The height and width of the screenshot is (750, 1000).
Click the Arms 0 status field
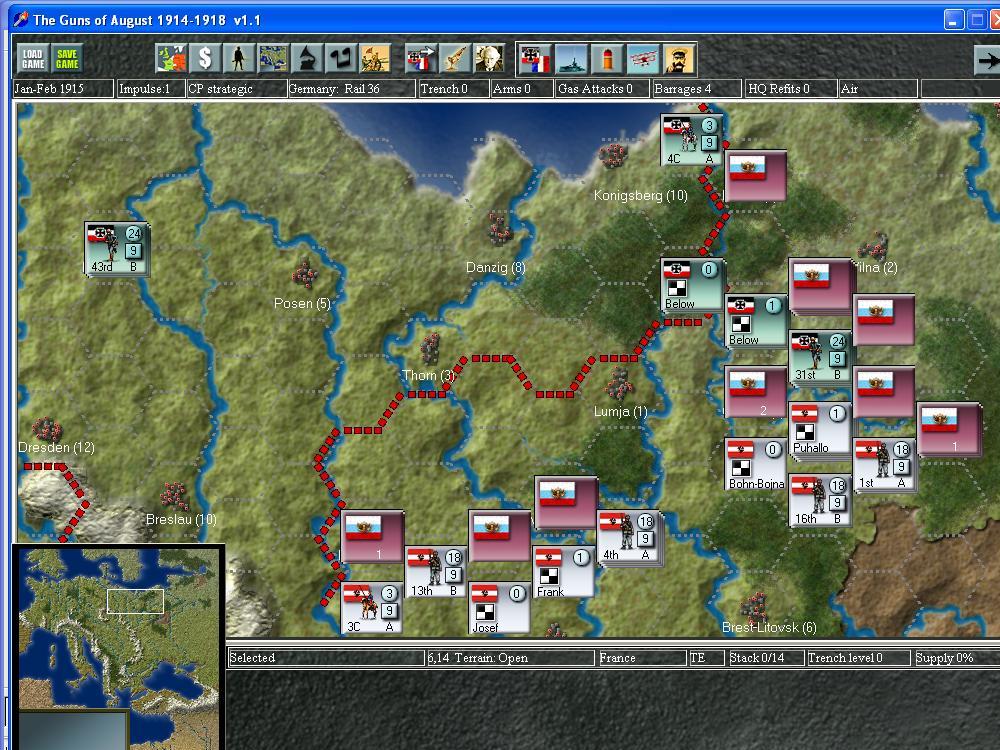click(522, 89)
